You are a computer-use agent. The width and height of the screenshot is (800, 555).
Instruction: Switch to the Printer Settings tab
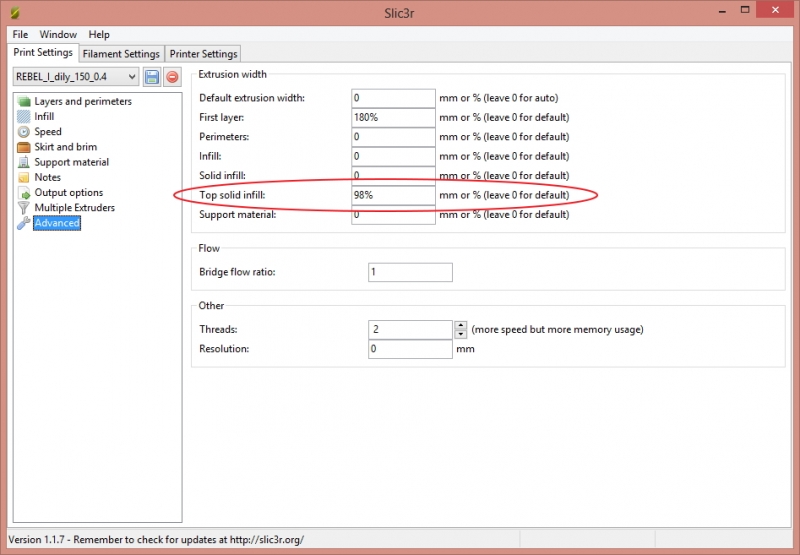point(203,54)
